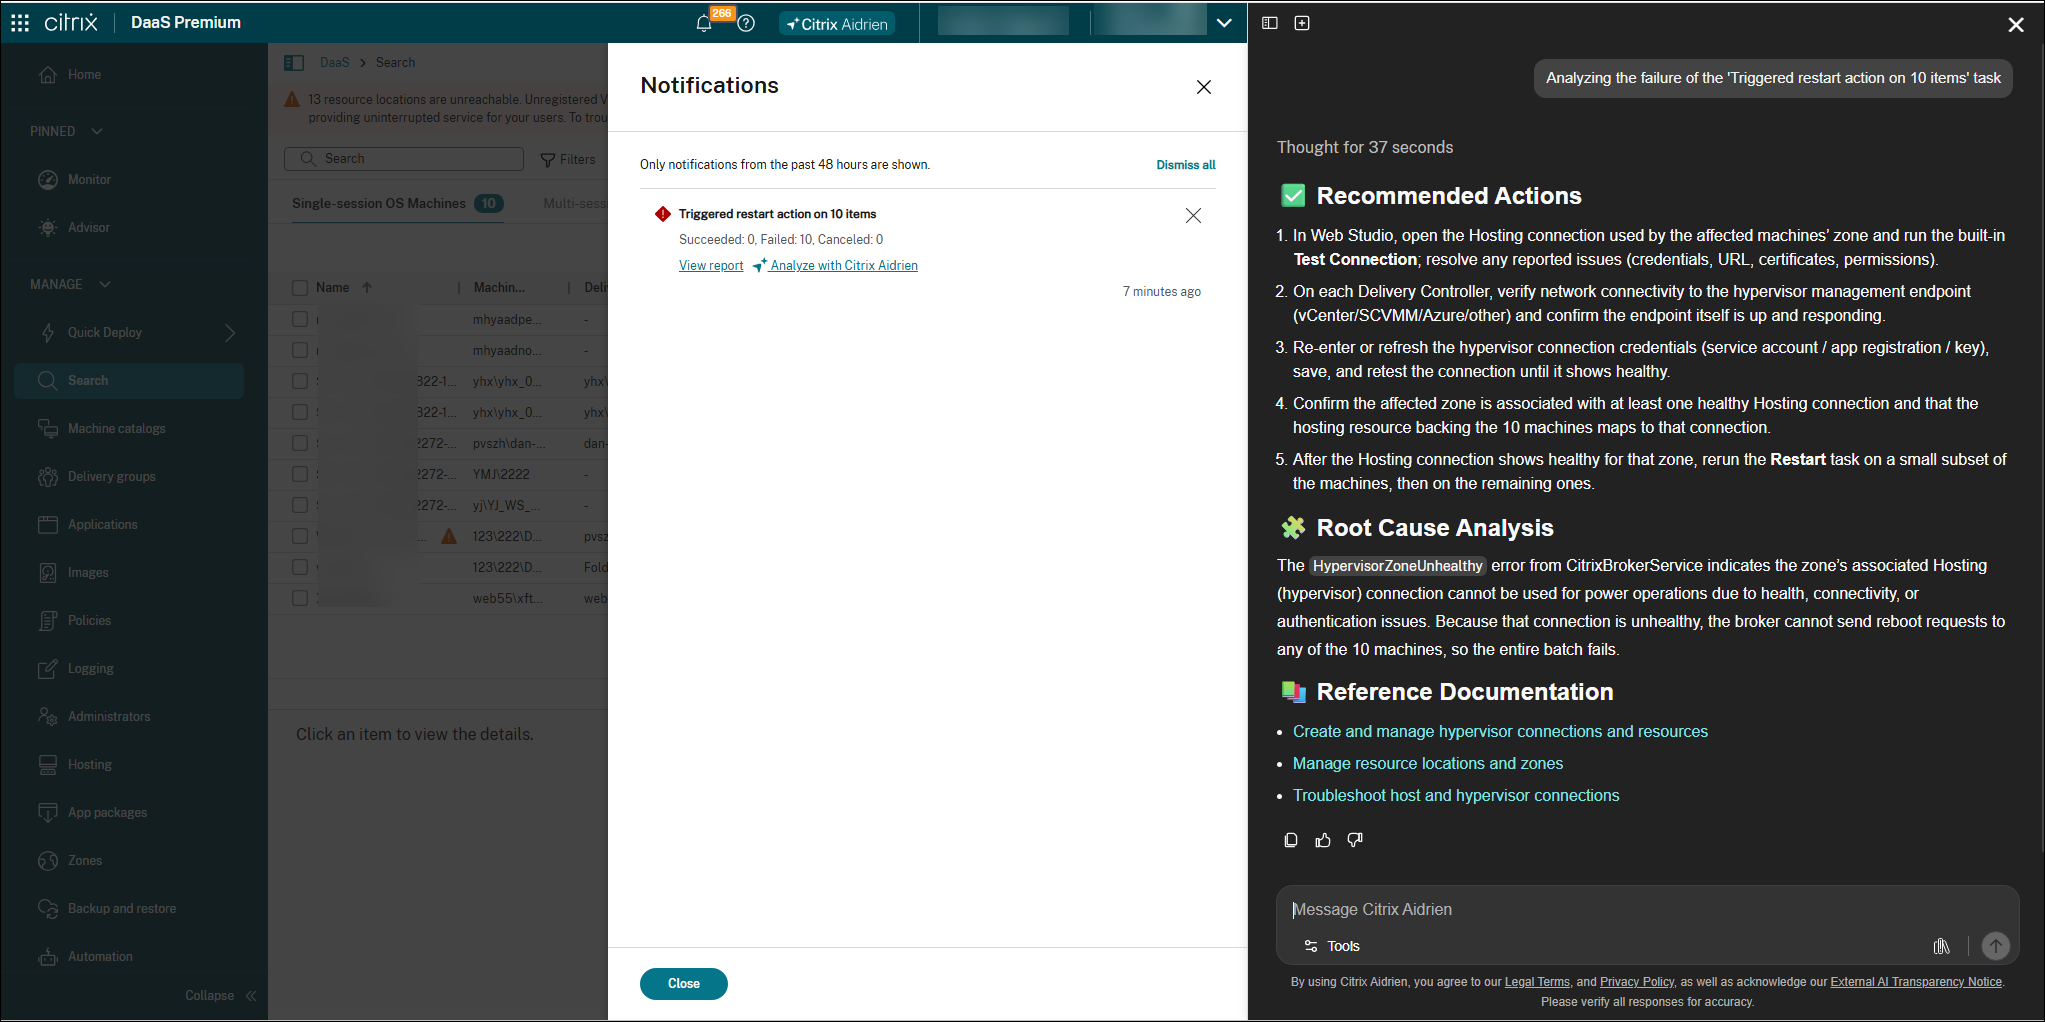Collapse the PINNED section
This screenshot has width=2045, height=1022.
click(97, 131)
